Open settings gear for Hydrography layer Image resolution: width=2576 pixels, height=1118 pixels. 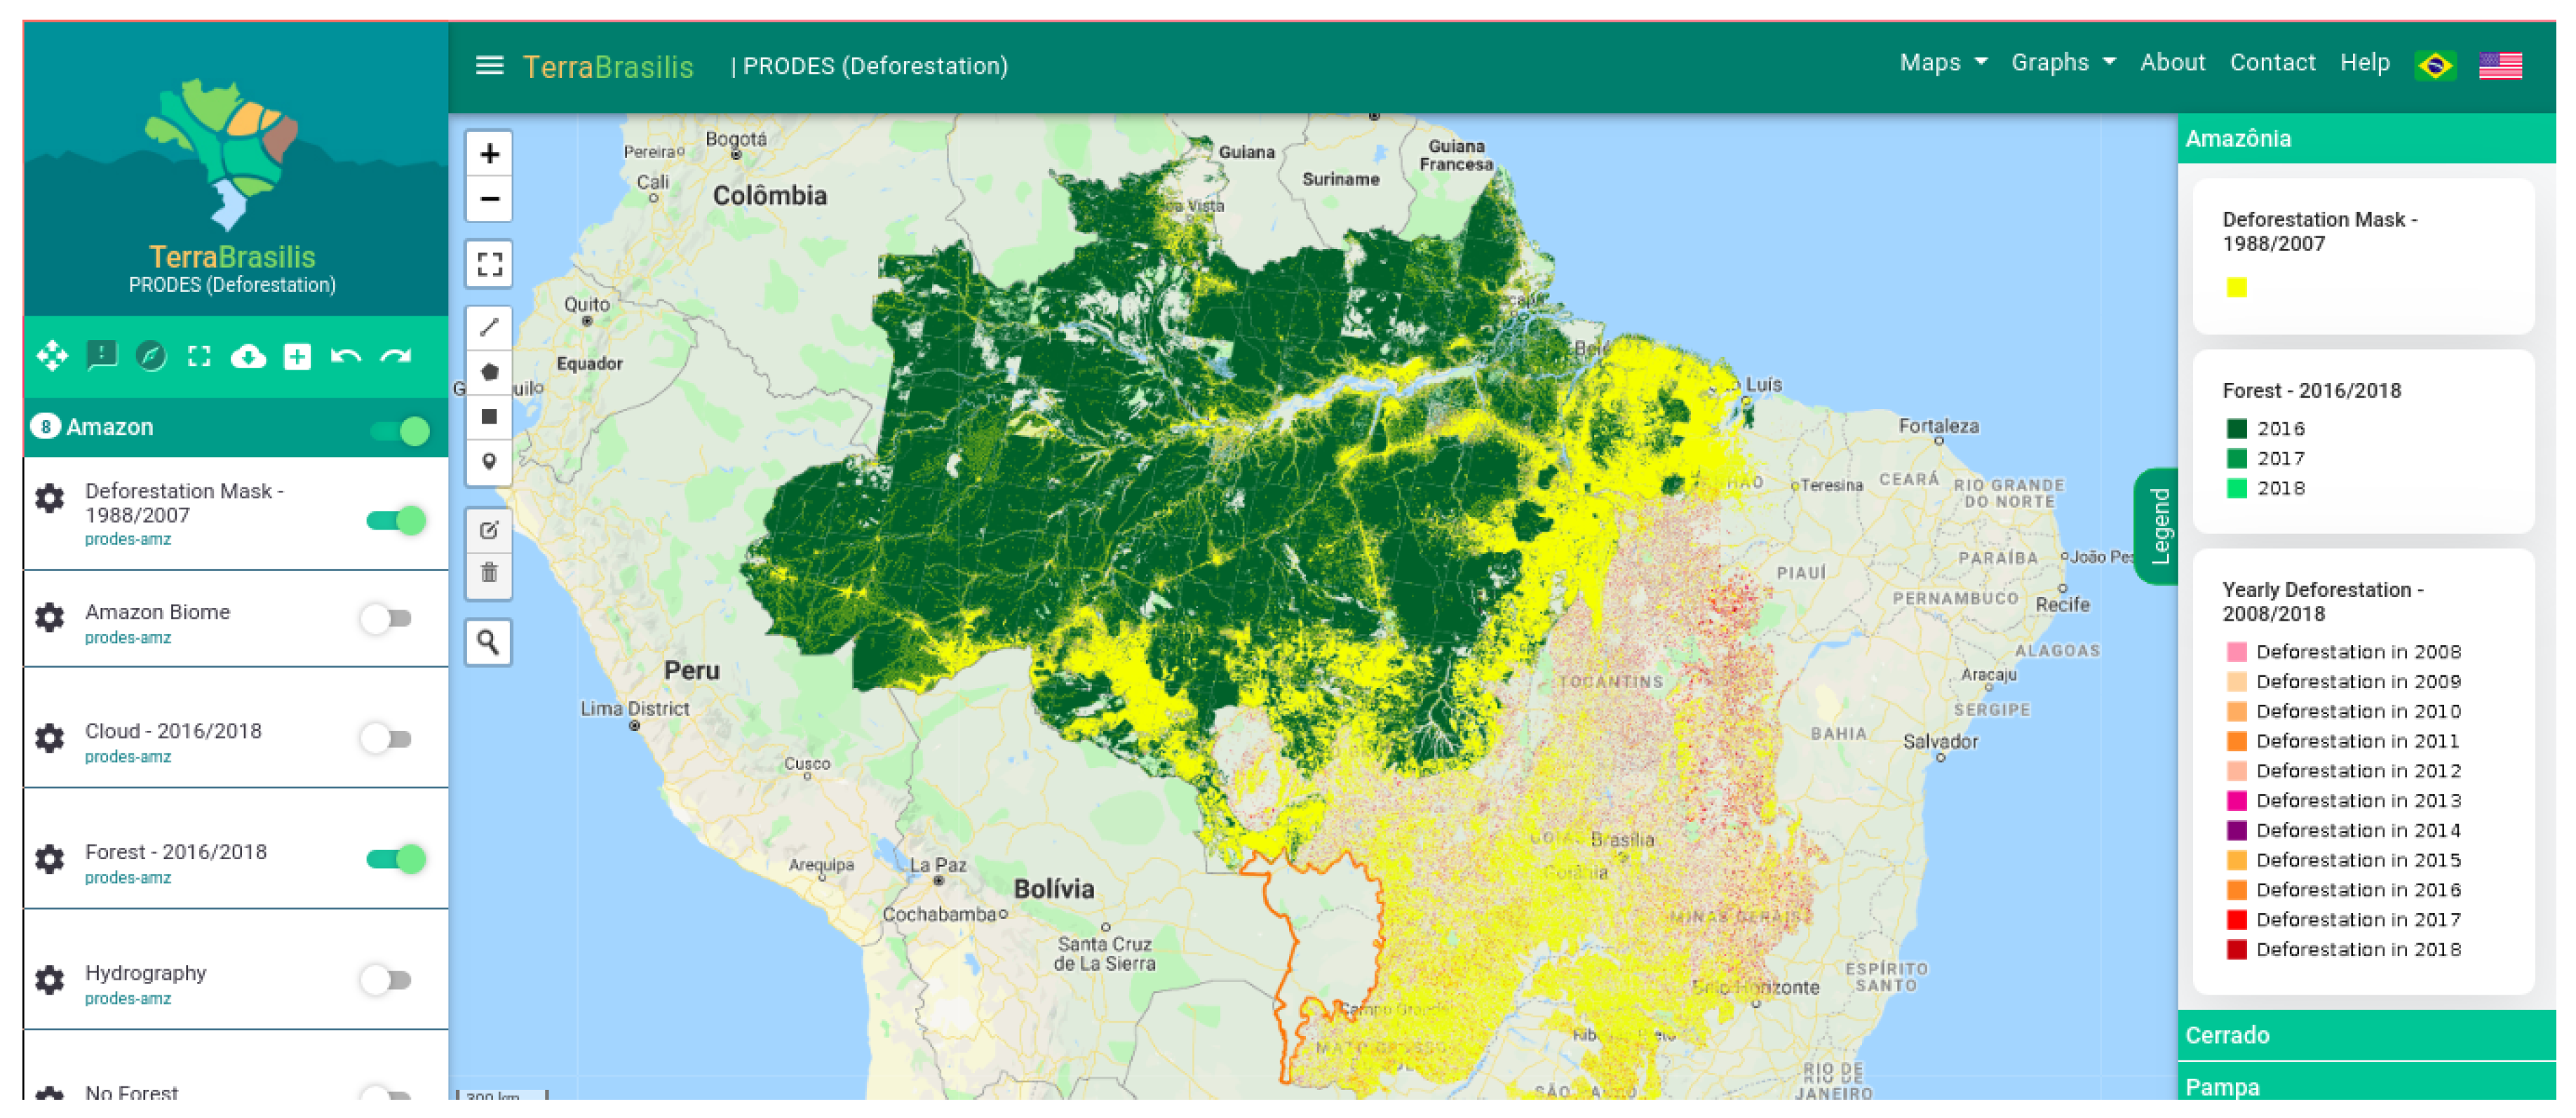coord(50,980)
